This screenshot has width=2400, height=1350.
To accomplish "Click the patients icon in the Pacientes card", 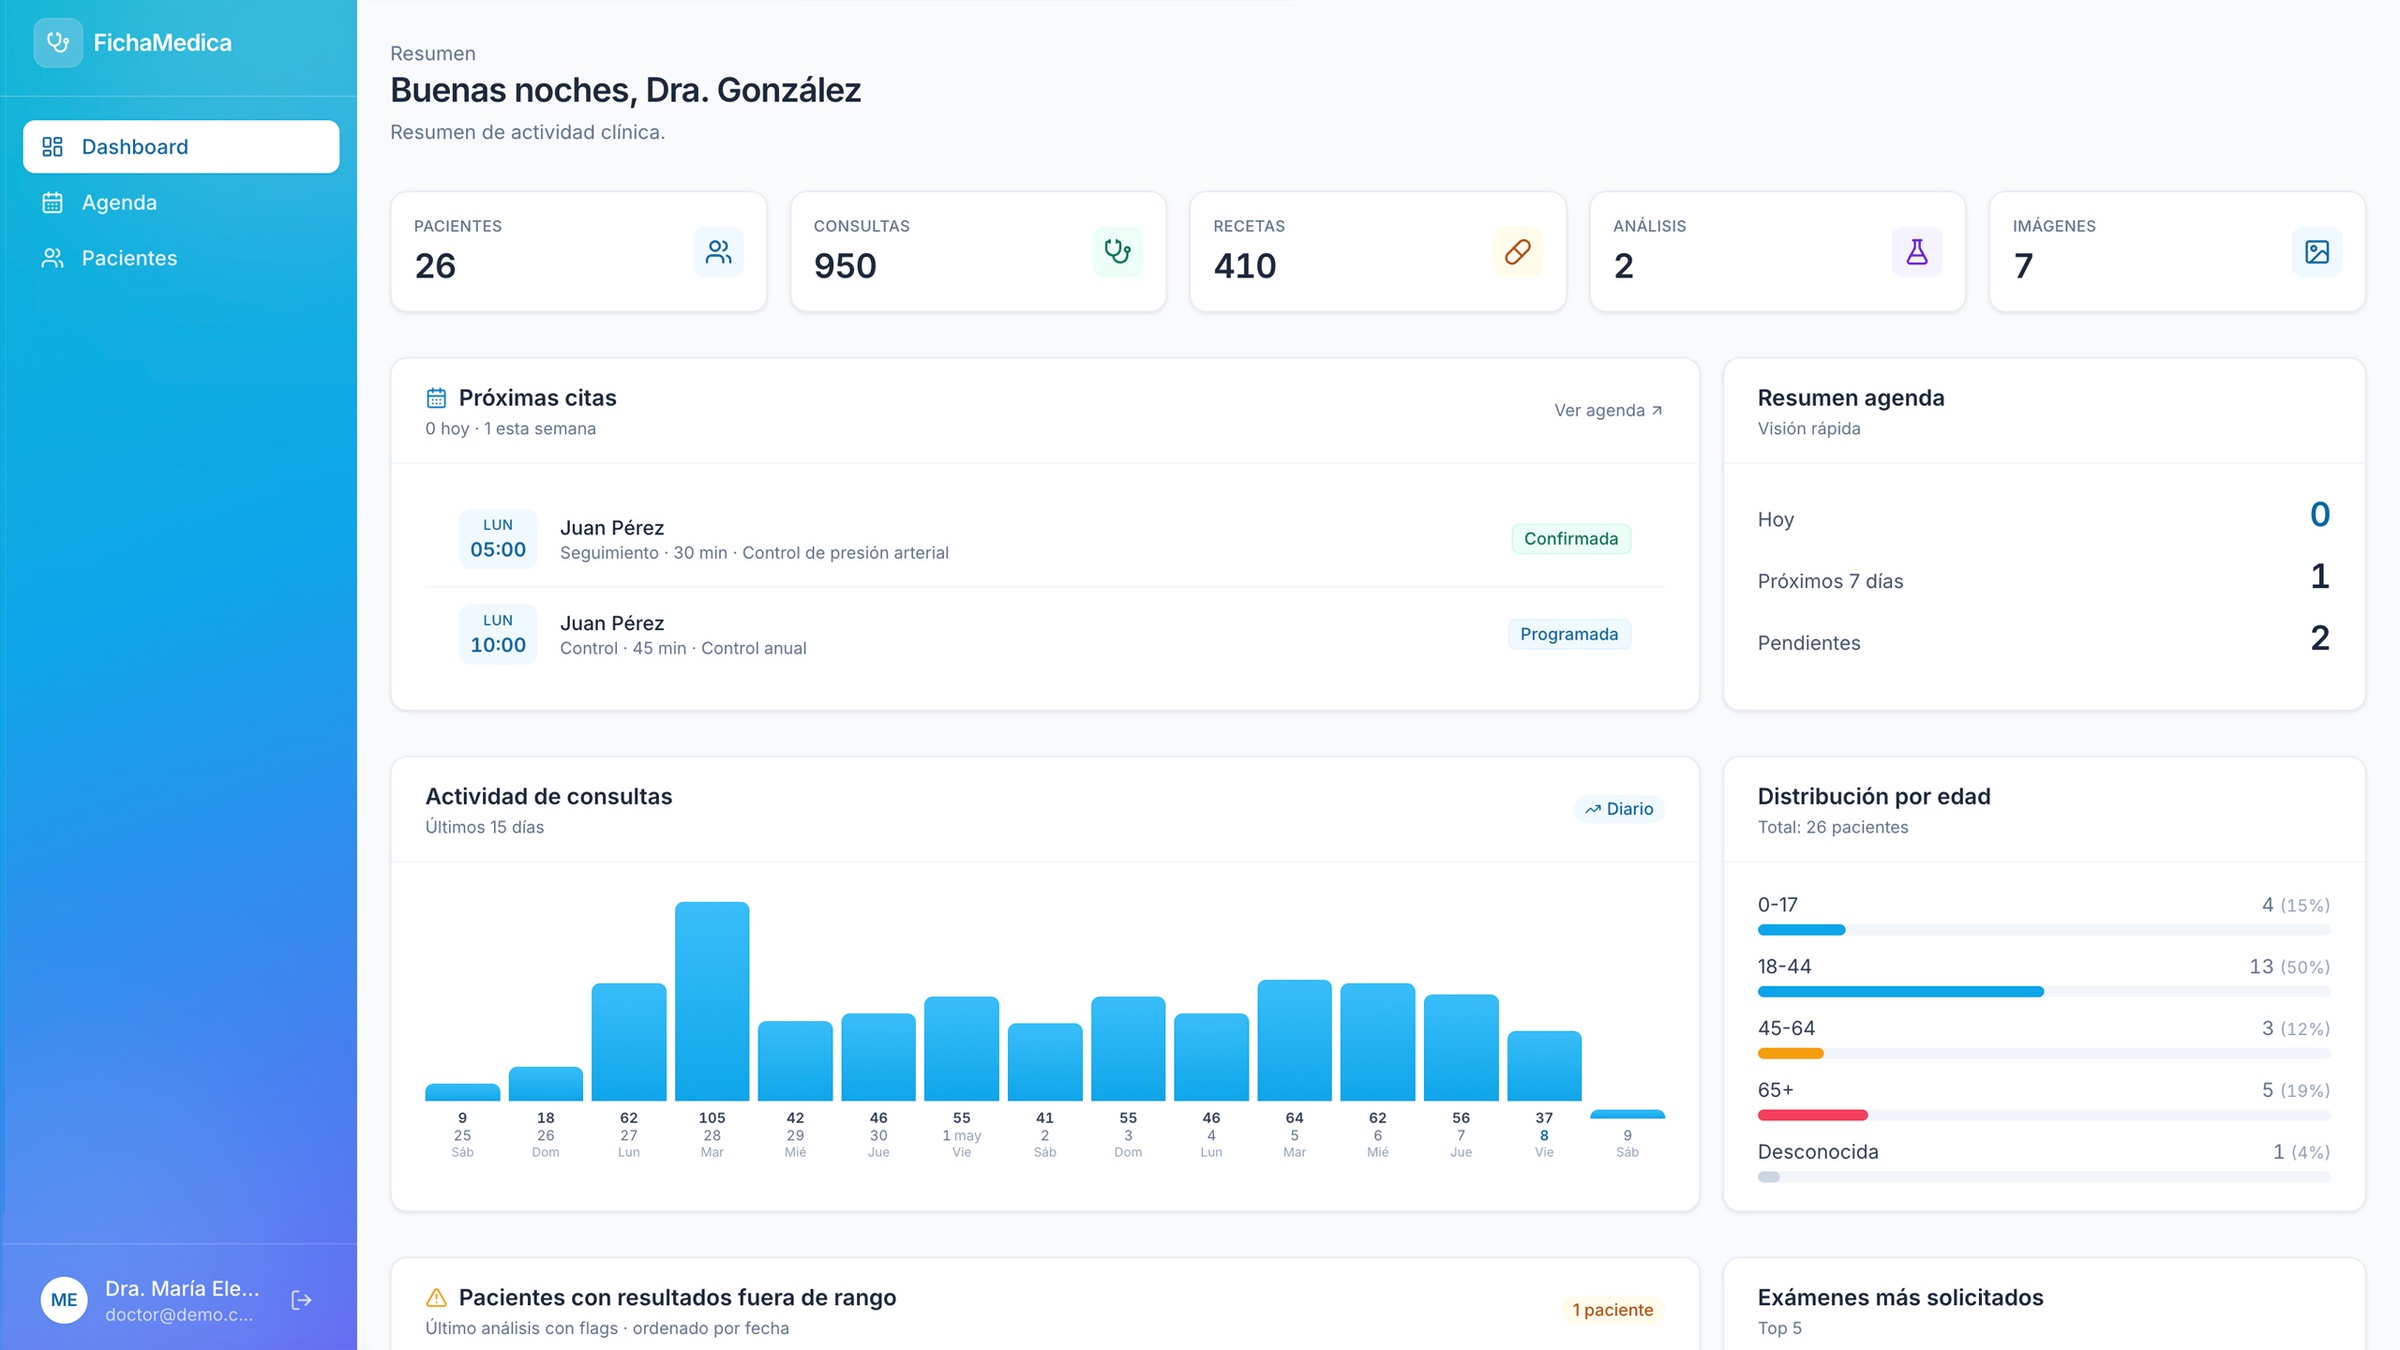I will (x=718, y=252).
